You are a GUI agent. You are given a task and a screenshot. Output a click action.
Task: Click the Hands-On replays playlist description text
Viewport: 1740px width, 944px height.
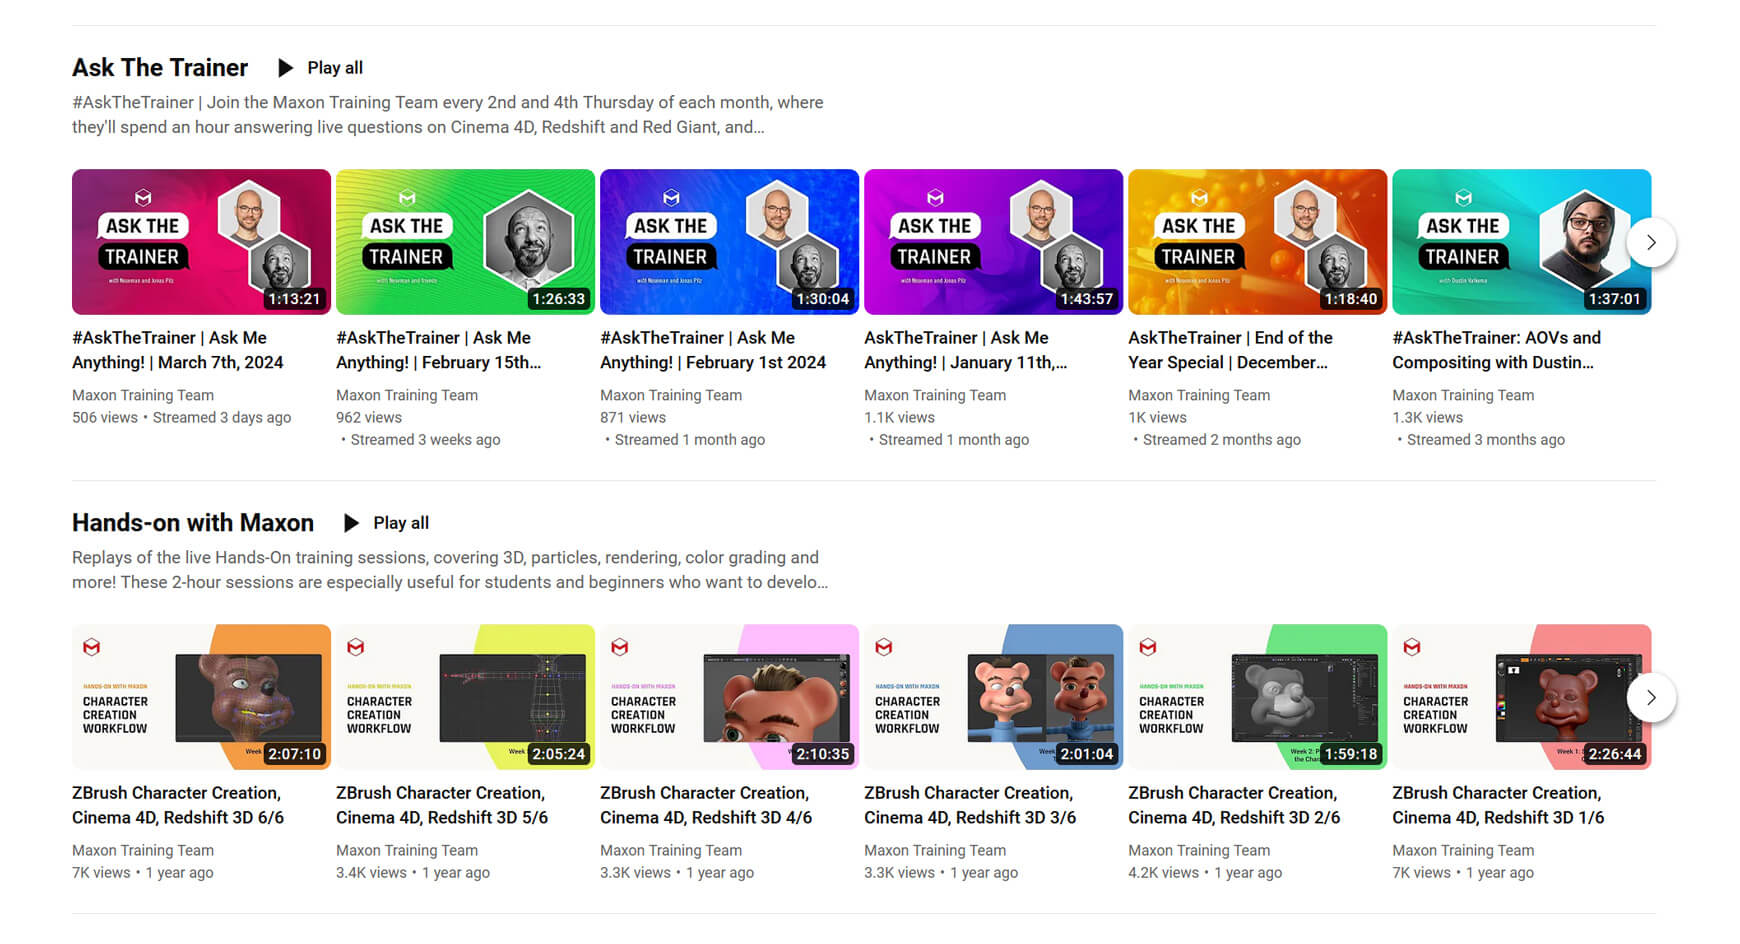(x=450, y=569)
